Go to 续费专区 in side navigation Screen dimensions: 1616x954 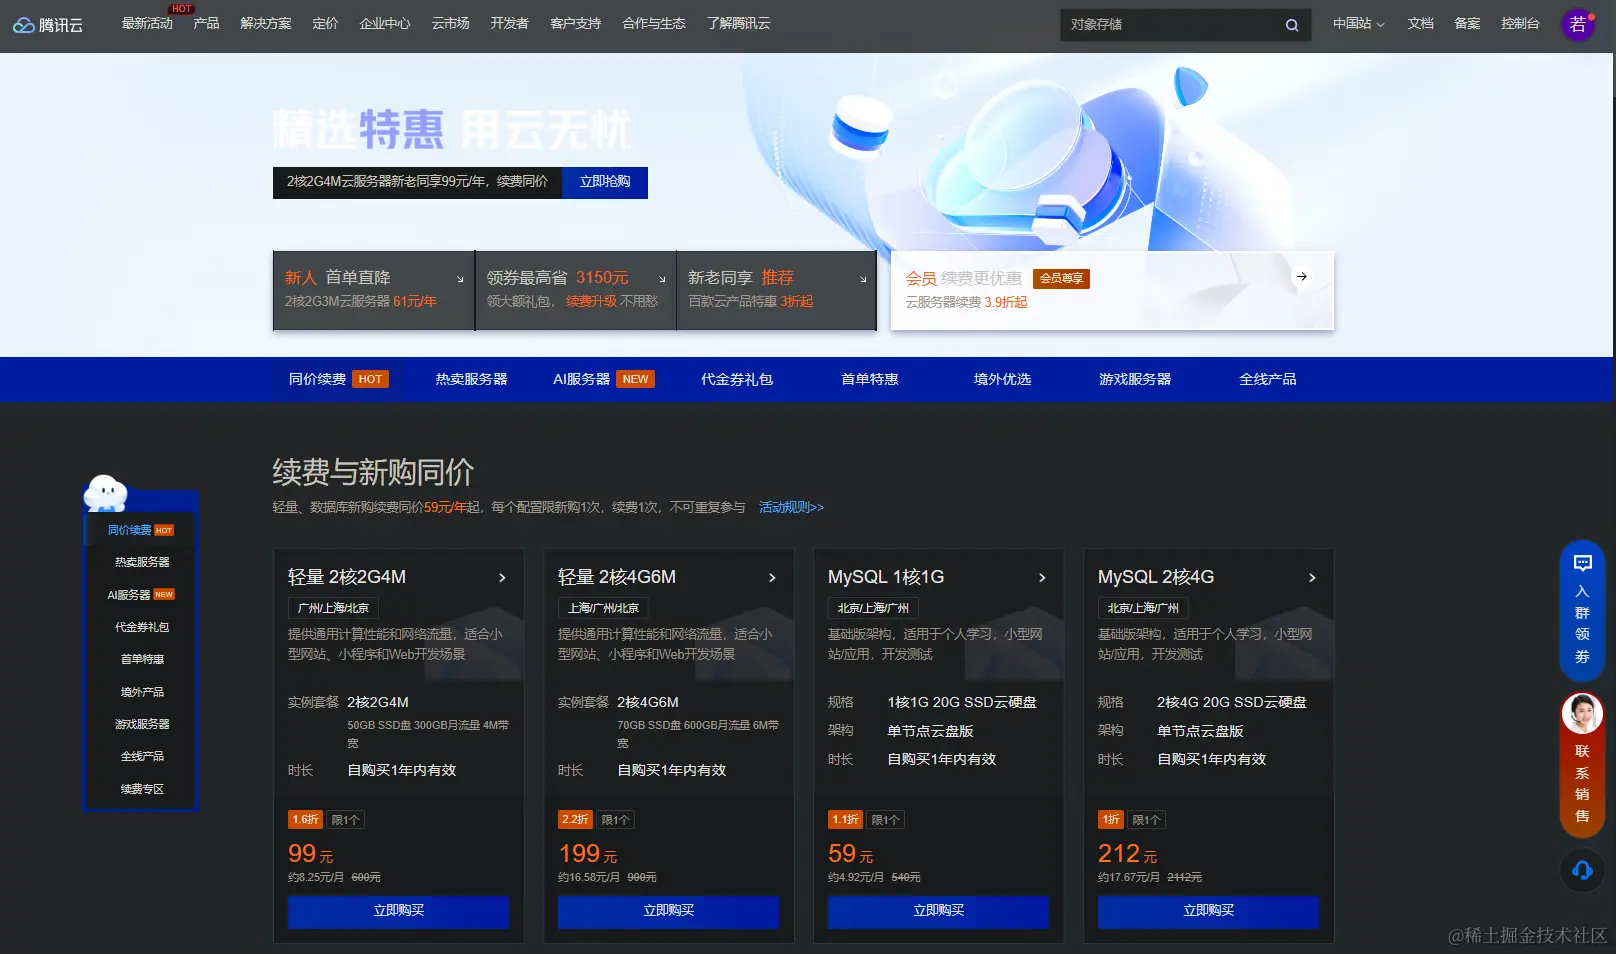point(142,790)
